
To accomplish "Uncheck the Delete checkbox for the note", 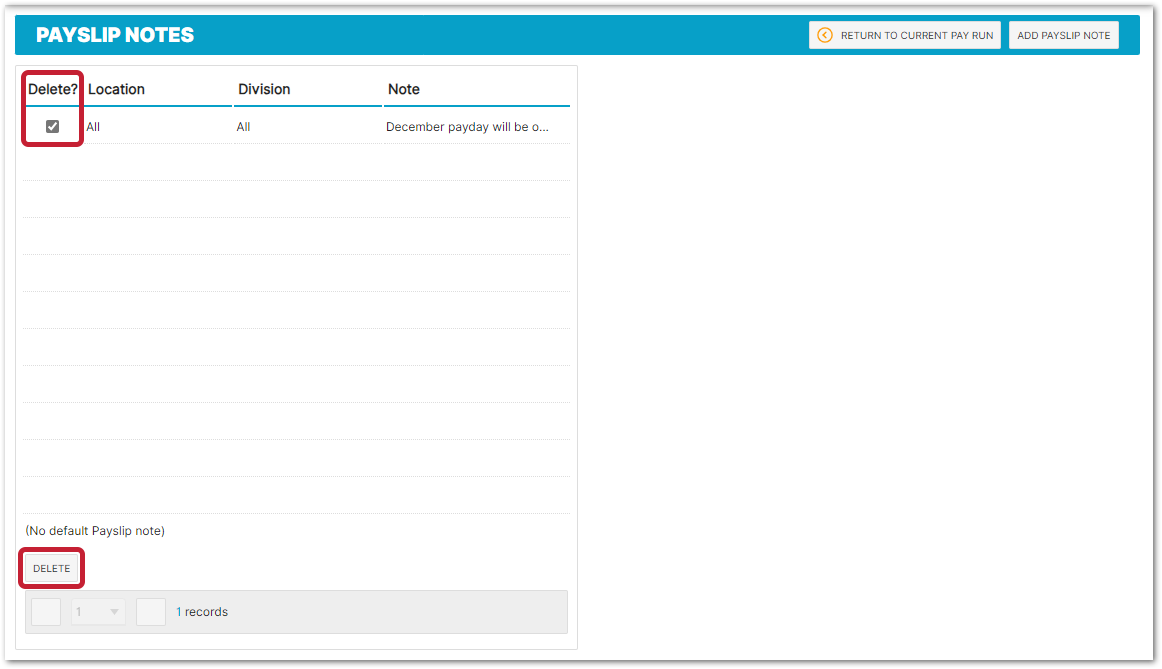I will tap(53, 127).
